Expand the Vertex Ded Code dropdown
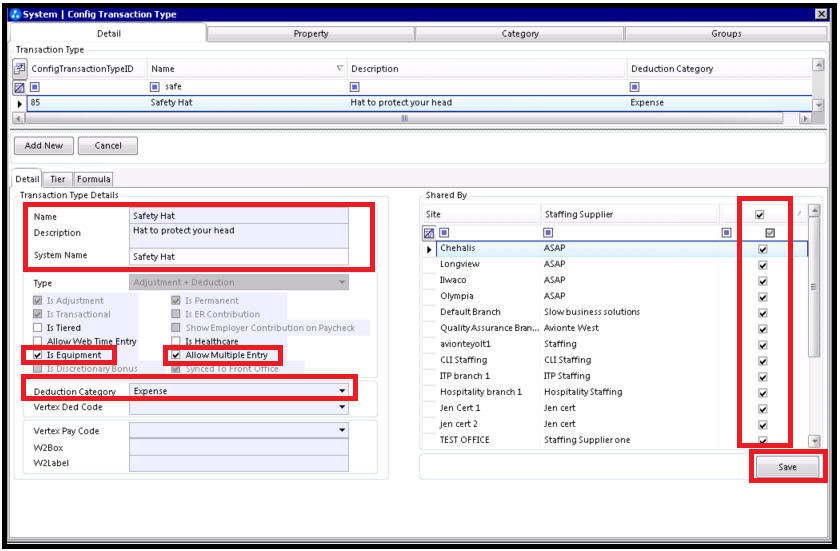Viewport: 840px width, 551px height. click(x=343, y=408)
